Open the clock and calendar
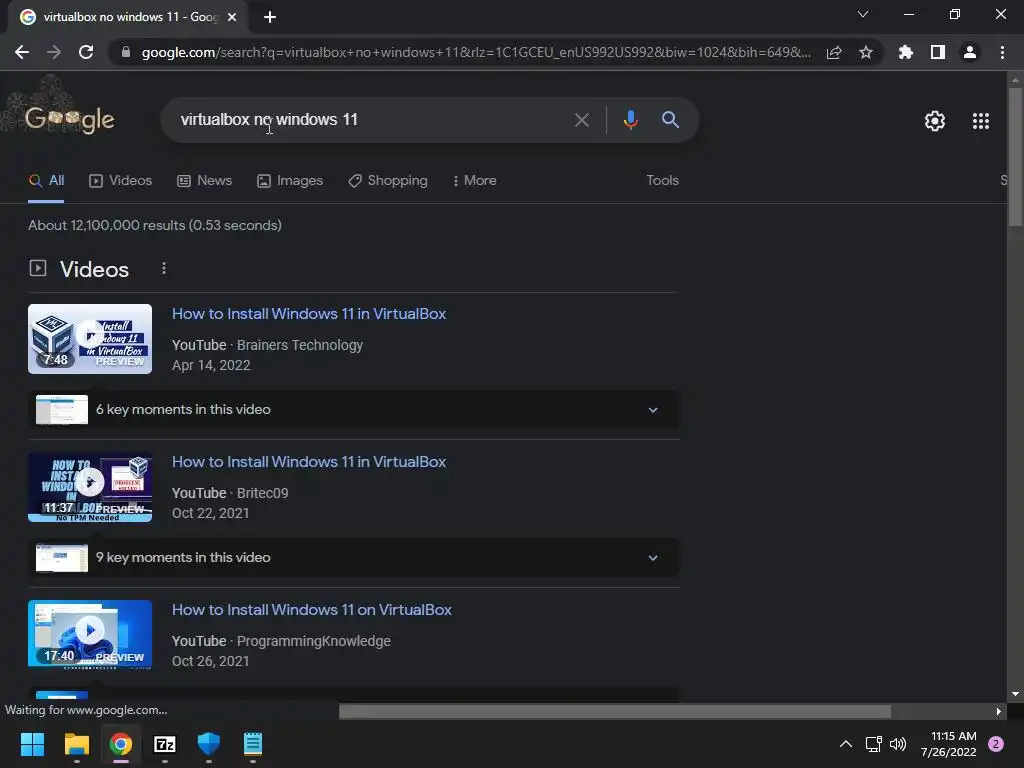1024x768 pixels. tap(949, 744)
